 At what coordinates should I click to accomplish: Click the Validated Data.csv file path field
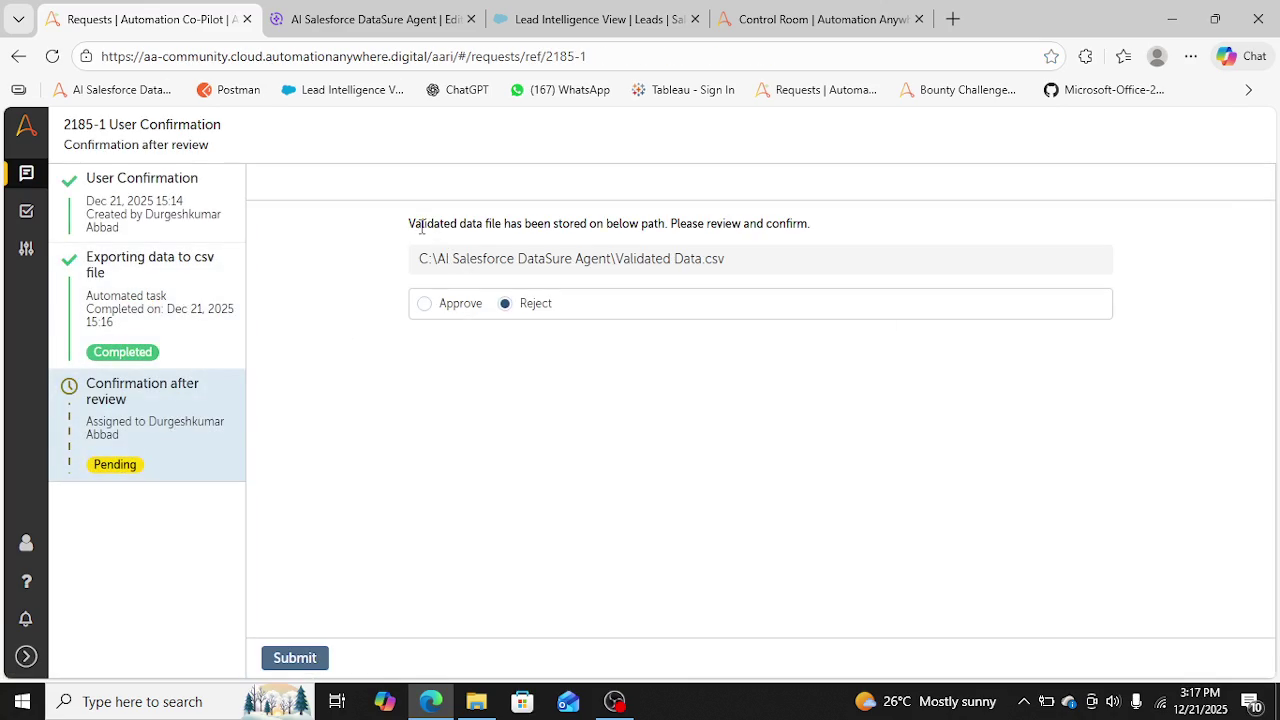tap(760, 259)
